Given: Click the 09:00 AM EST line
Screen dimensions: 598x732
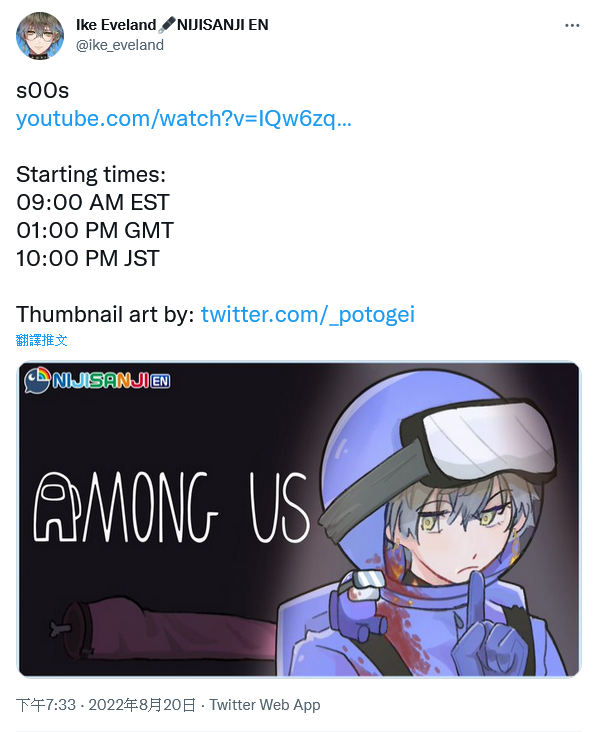Looking at the screenshot, I should (x=92, y=203).
